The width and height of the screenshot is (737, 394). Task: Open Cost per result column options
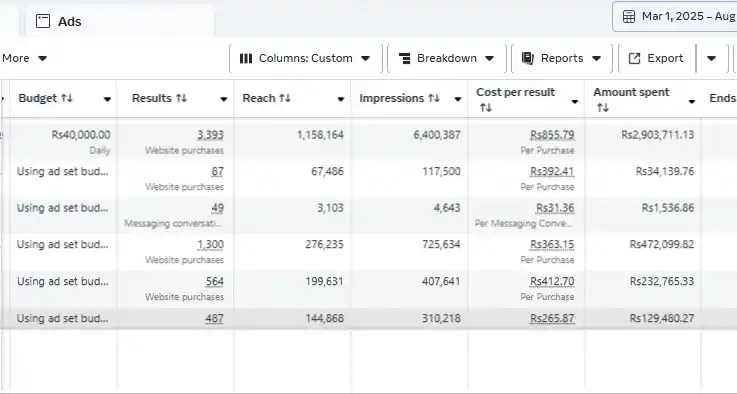pyautogui.click(x=574, y=102)
